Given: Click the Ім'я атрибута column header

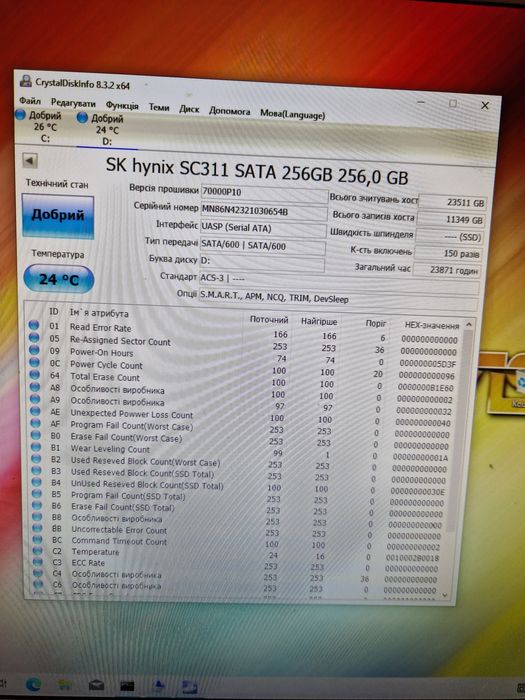Looking at the screenshot, I should pos(99,313).
